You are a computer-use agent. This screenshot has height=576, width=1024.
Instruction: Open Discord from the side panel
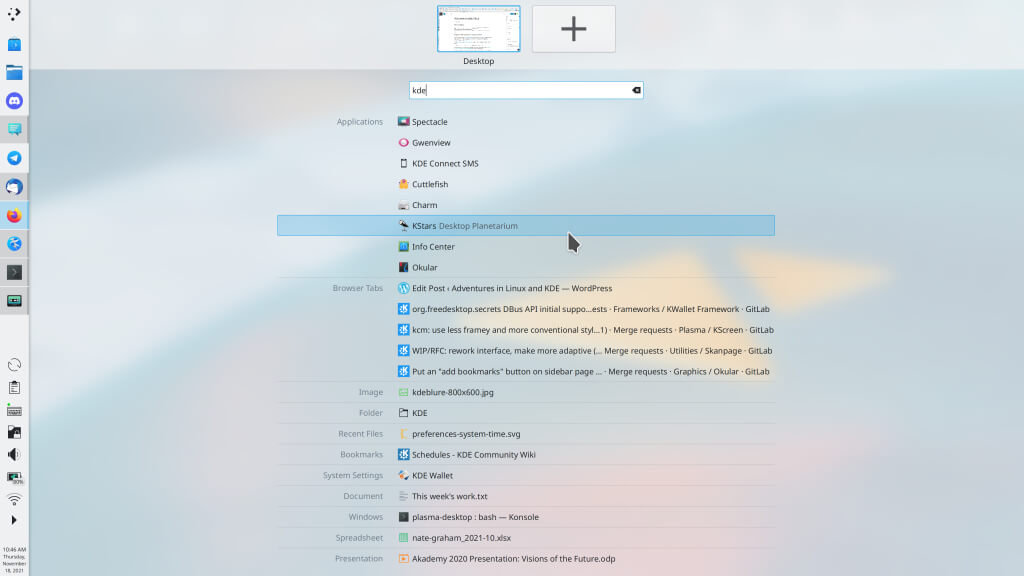pos(14,101)
